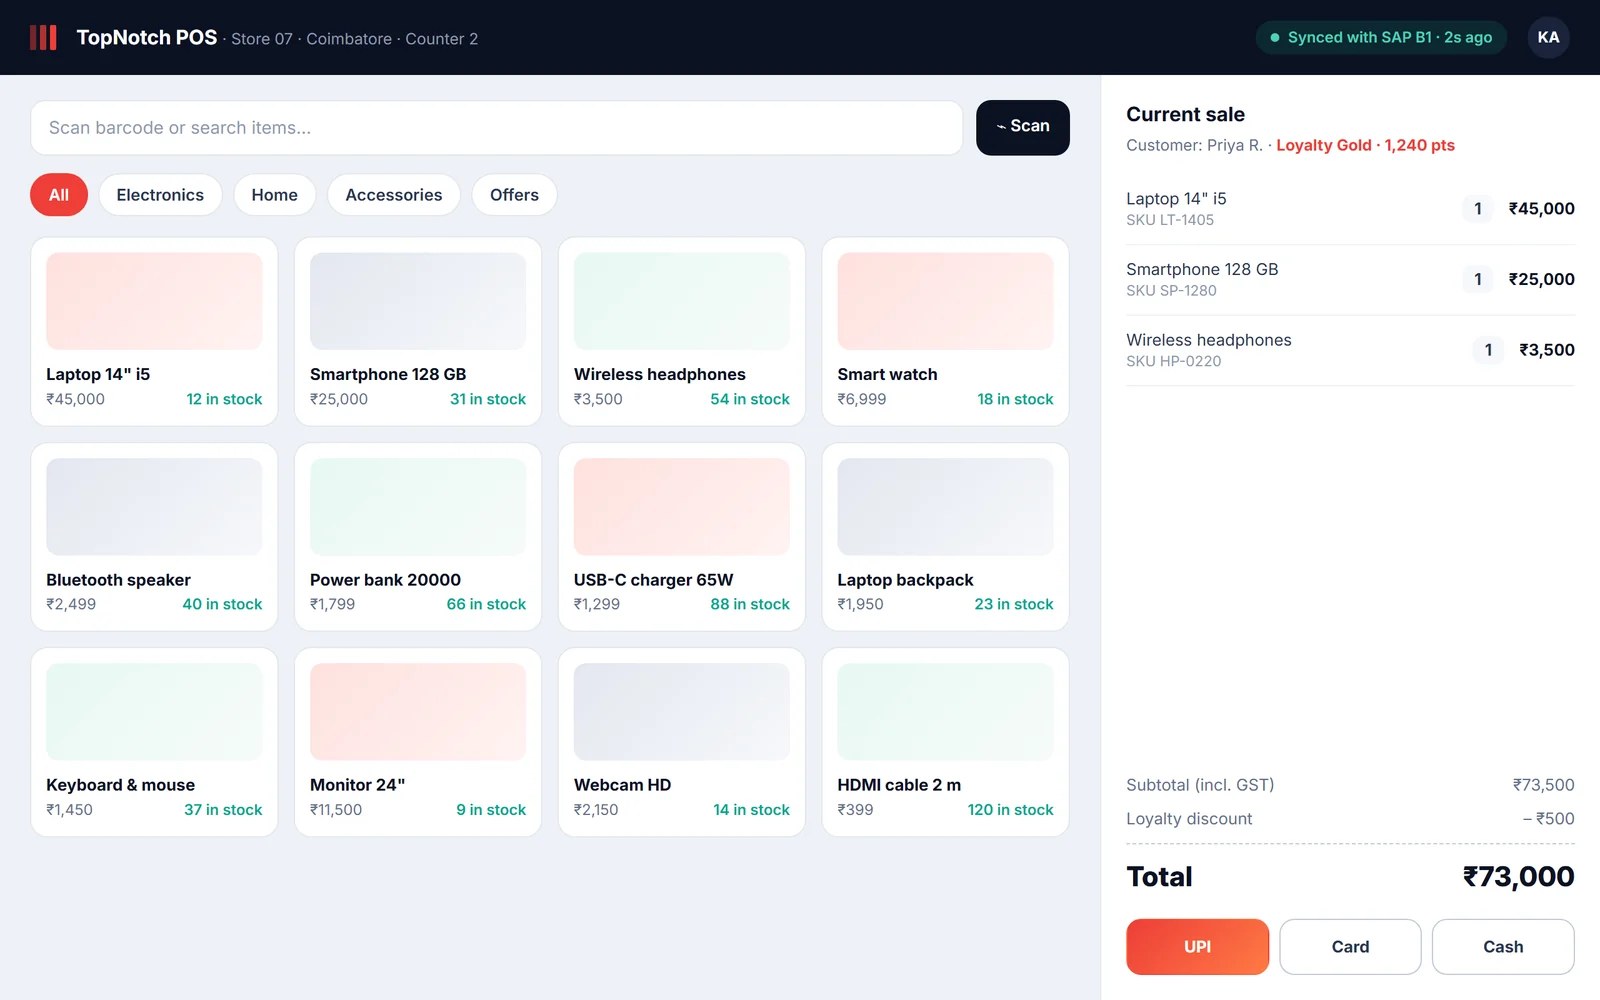Viewport: 1600px width, 1000px height.
Task: Click the quantity badge for Smartphone 128 GB
Action: (1478, 280)
